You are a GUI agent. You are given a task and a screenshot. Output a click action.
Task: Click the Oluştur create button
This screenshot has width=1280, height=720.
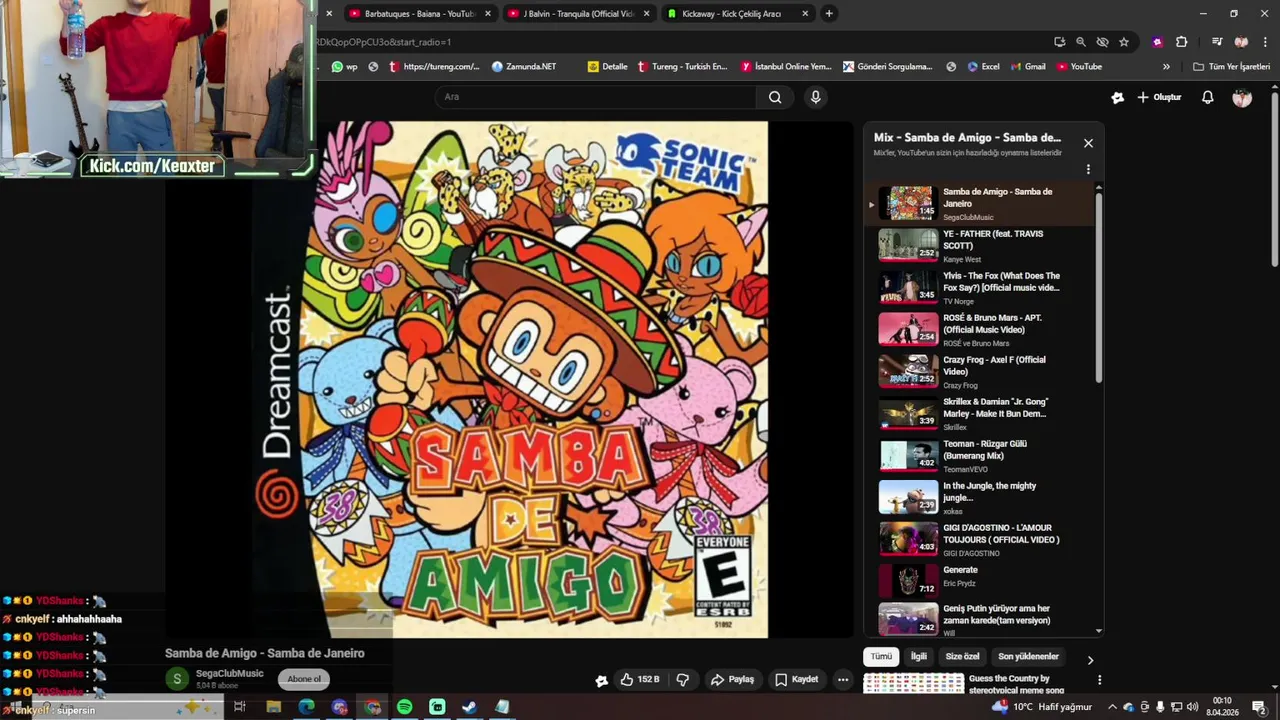point(1159,97)
